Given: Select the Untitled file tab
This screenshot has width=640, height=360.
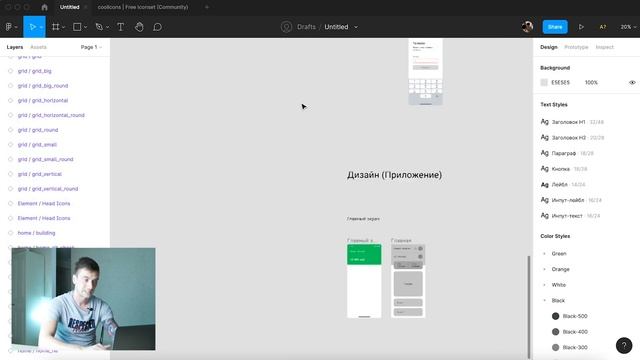Looking at the screenshot, I should [x=69, y=7].
